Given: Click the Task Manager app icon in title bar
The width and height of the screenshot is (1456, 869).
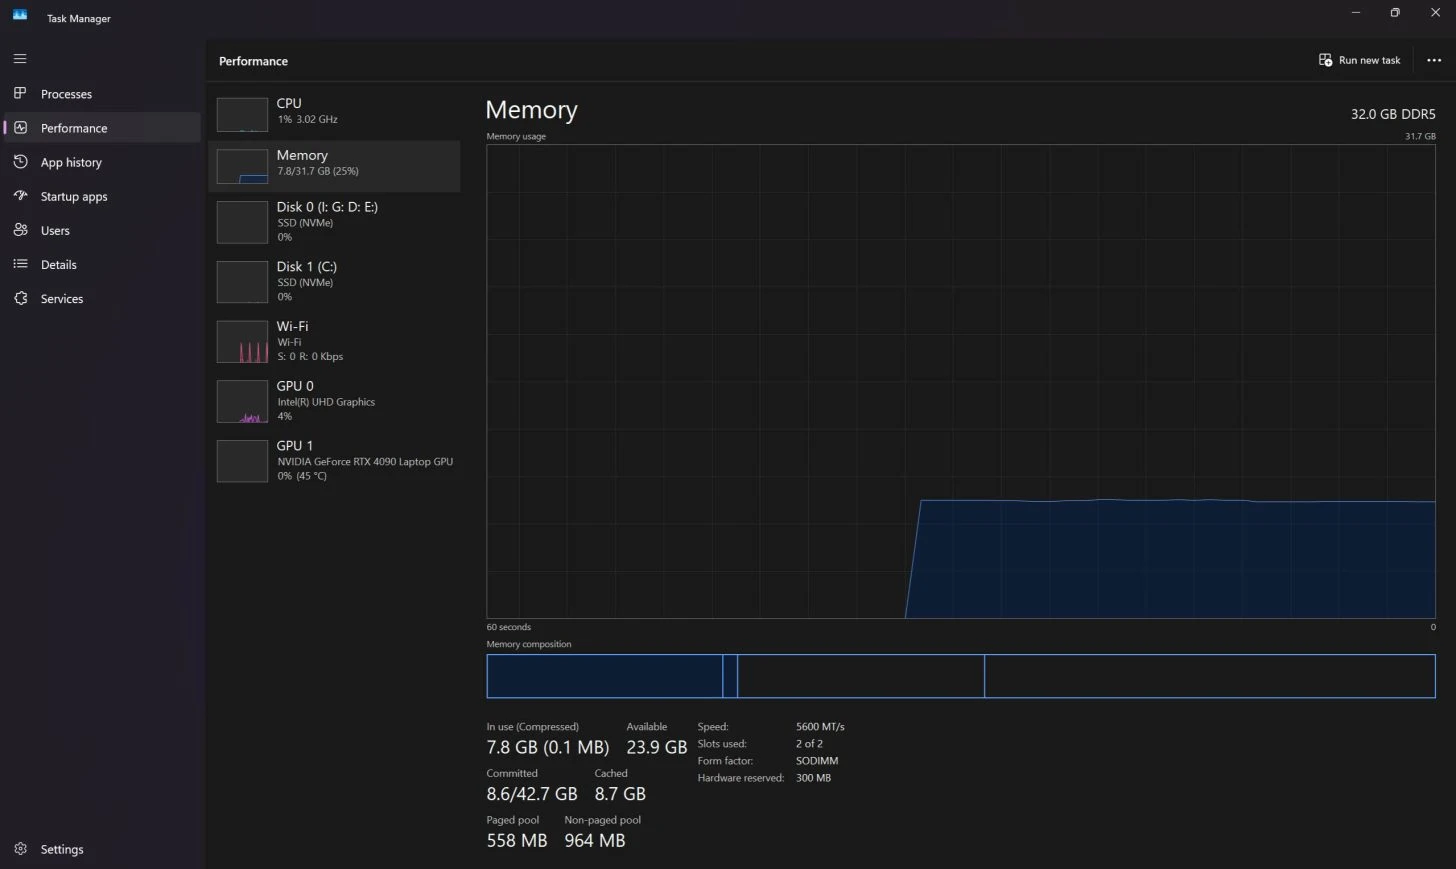Looking at the screenshot, I should tap(20, 15).
